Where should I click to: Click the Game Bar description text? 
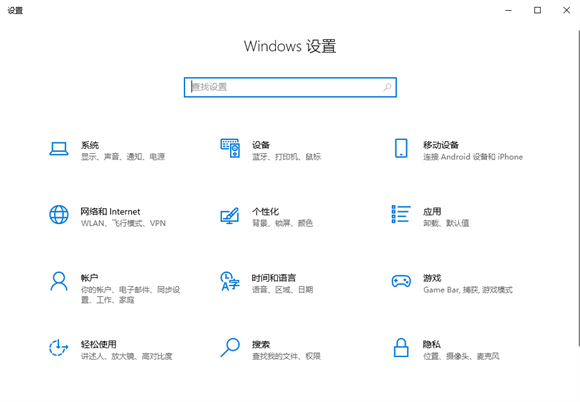click(x=468, y=290)
